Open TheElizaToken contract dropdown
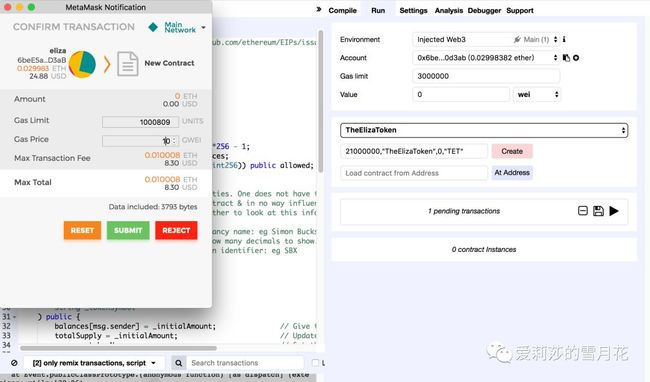 pos(484,130)
